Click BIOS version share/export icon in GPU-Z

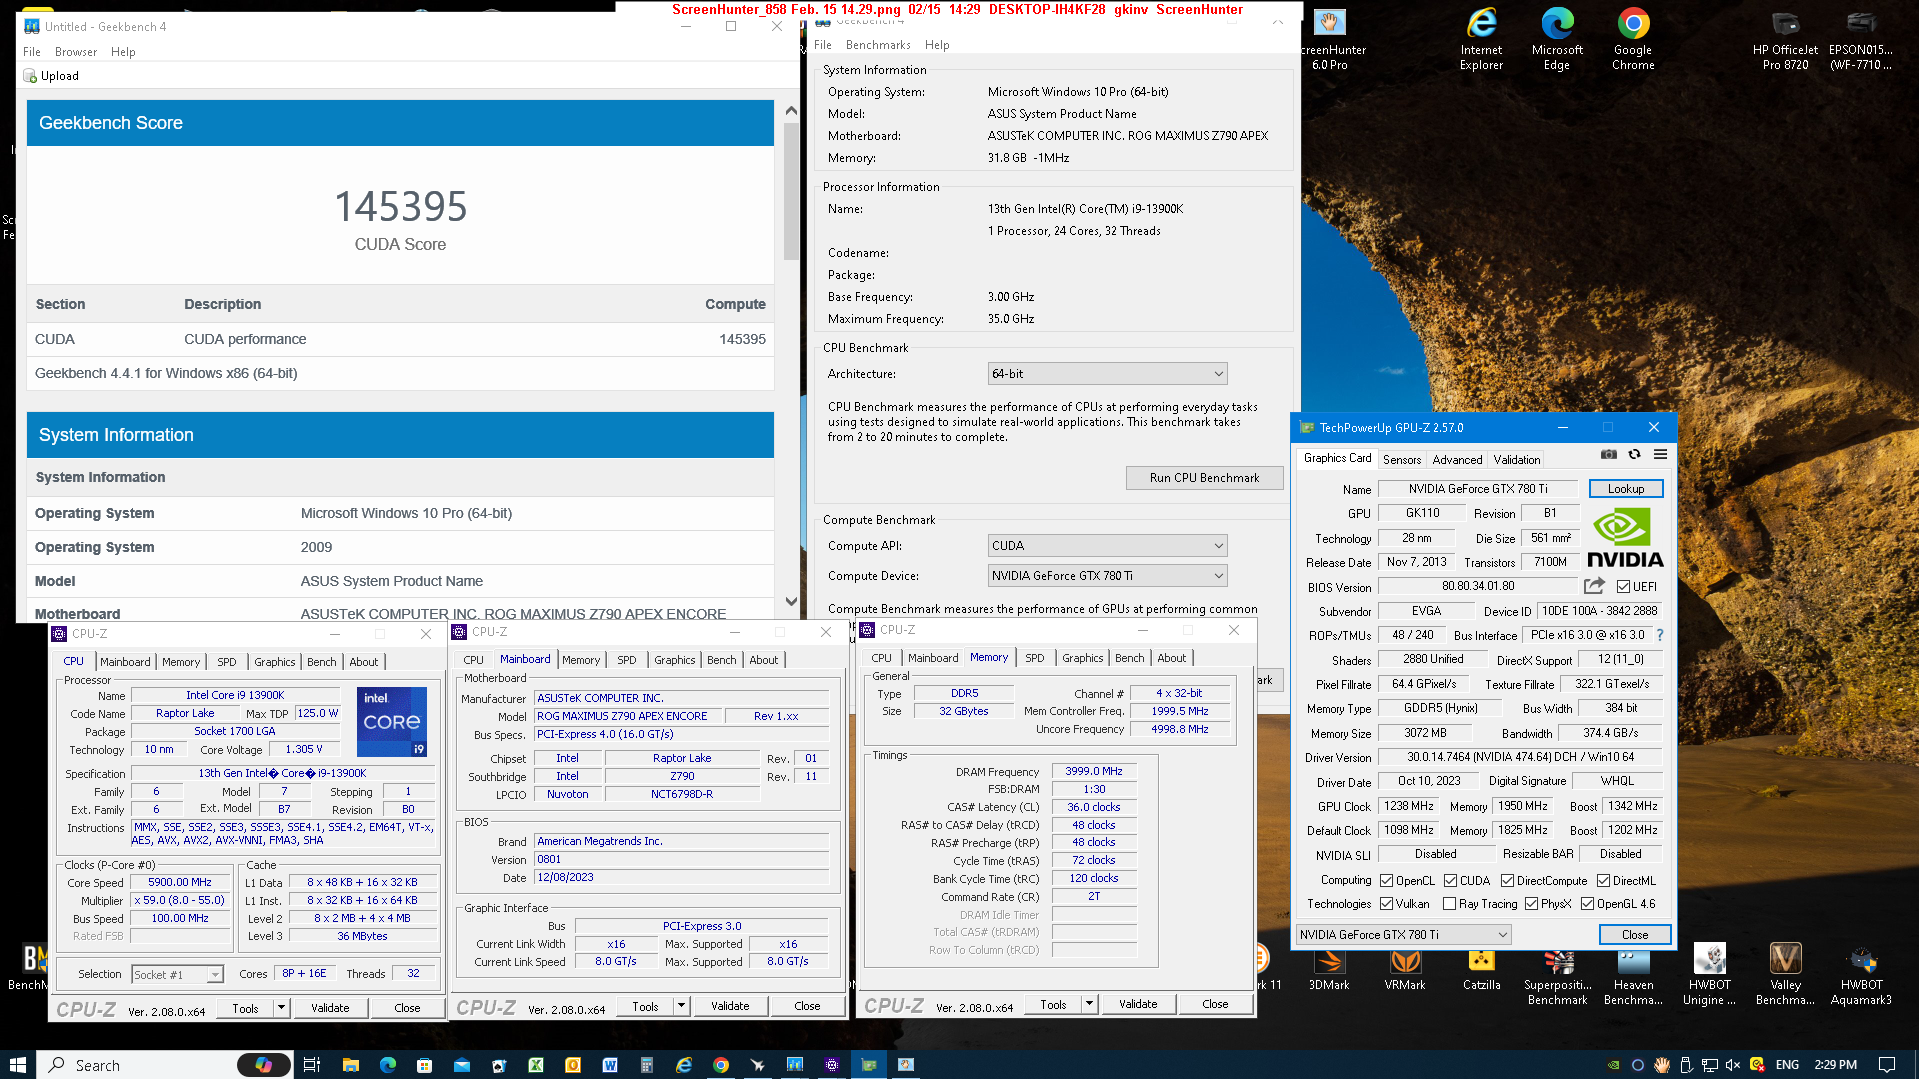click(1594, 586)
